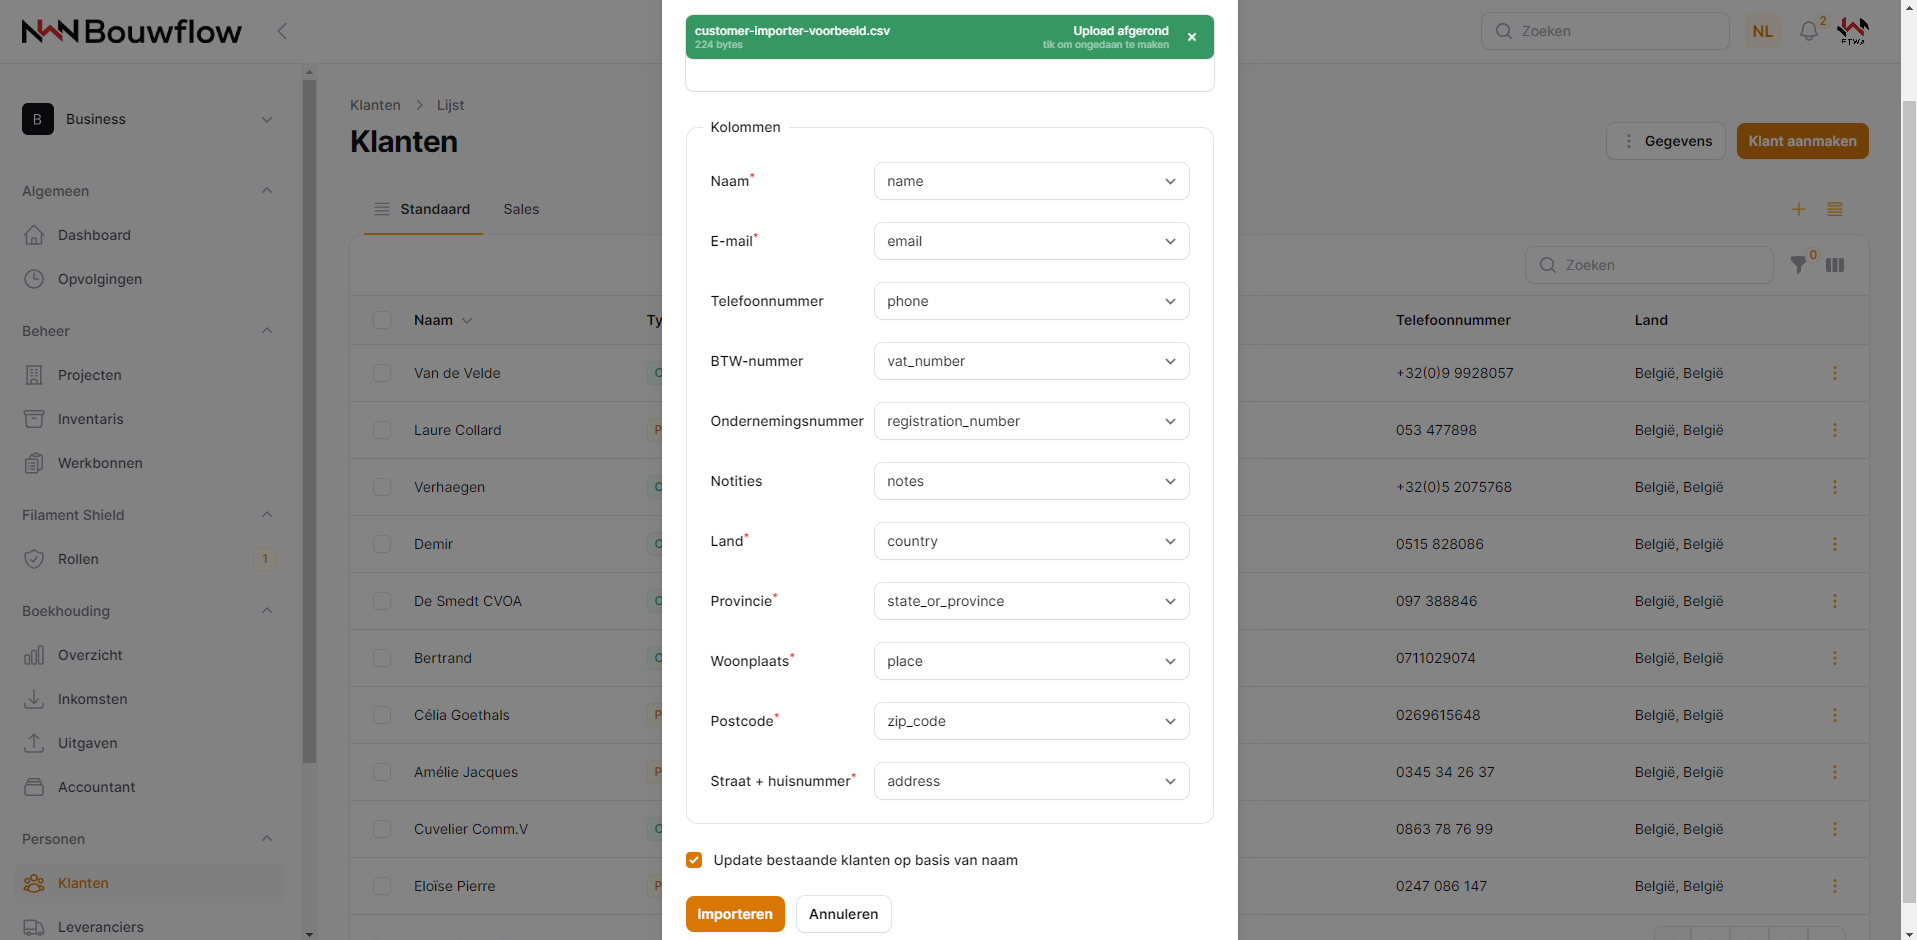Click the Dashboard home icon in sidebar

tap(34, 235)
